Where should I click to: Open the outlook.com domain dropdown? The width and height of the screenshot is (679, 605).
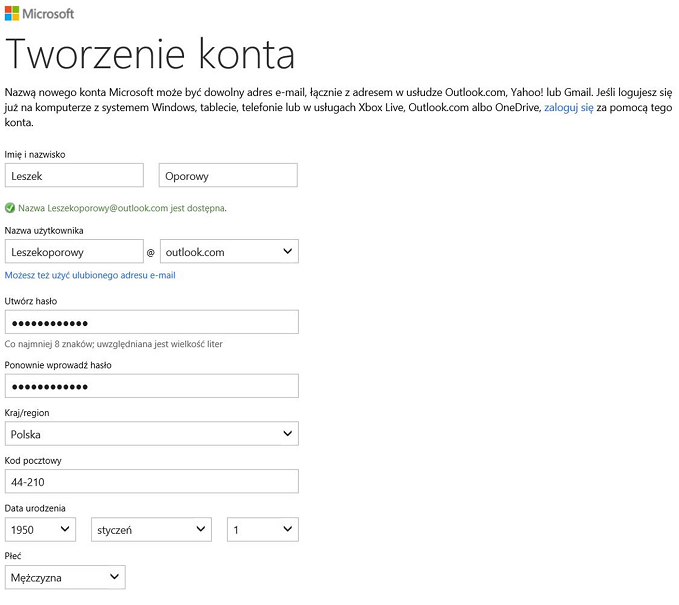[x=228, y=251]
